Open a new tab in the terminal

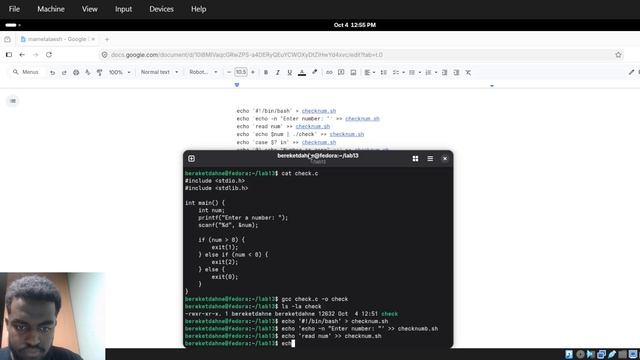pos(191,158)
